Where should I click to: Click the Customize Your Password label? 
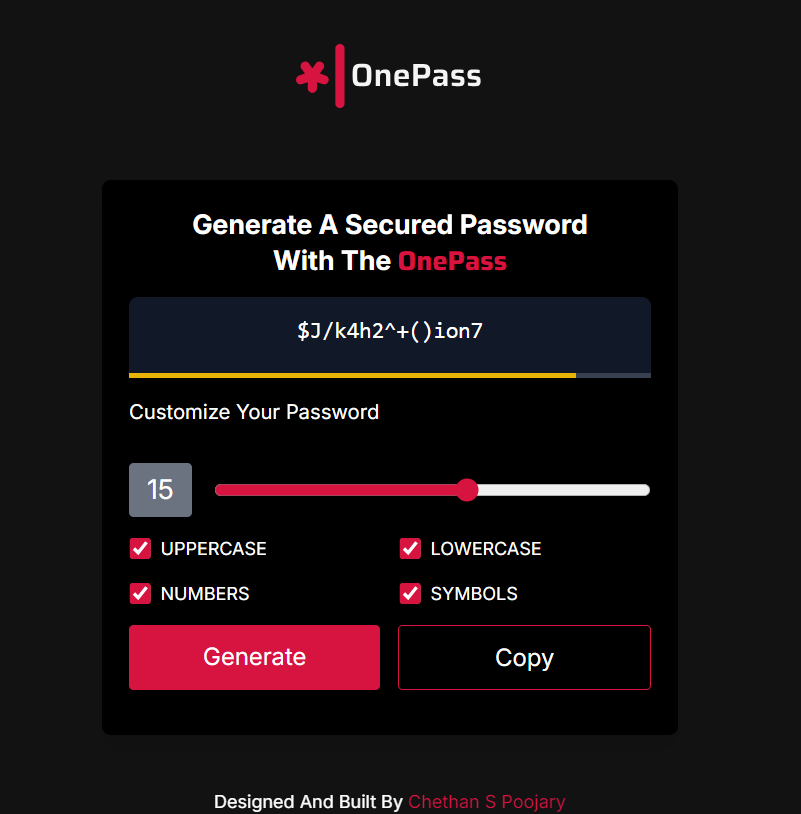point(254,412)
